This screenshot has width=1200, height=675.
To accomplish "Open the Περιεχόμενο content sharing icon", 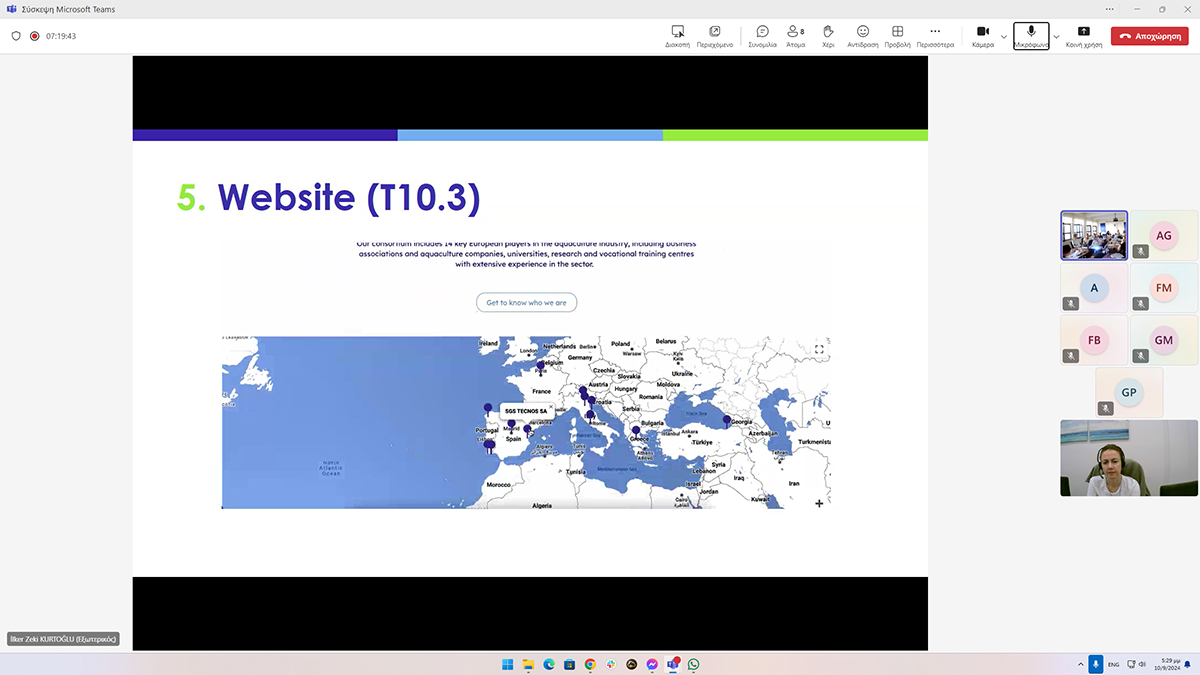I will [715, 36].
